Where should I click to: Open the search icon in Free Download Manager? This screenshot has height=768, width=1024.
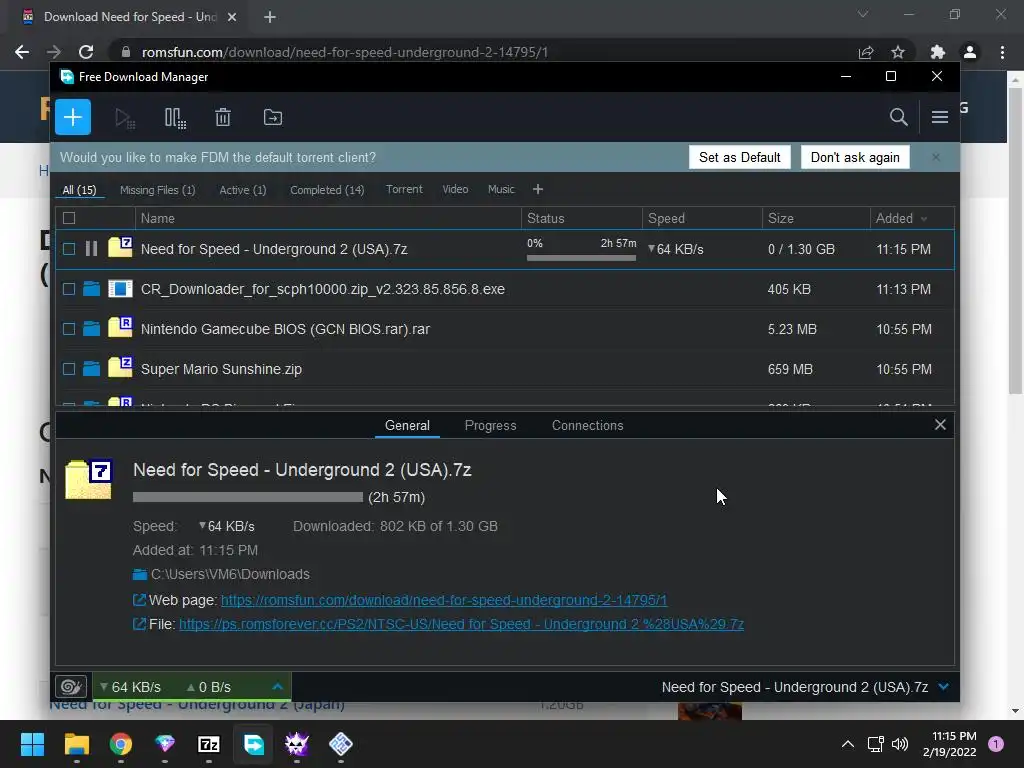tap(899, 118)
